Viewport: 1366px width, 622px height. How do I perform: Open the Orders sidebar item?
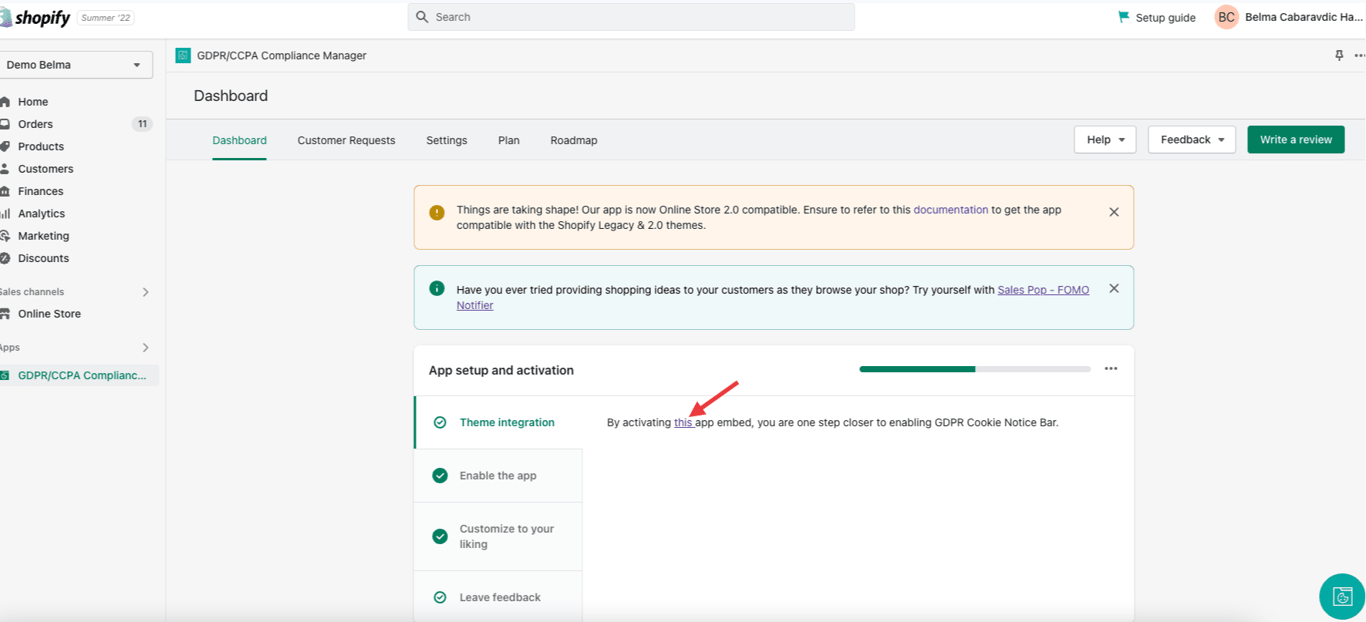pos(35,124)
